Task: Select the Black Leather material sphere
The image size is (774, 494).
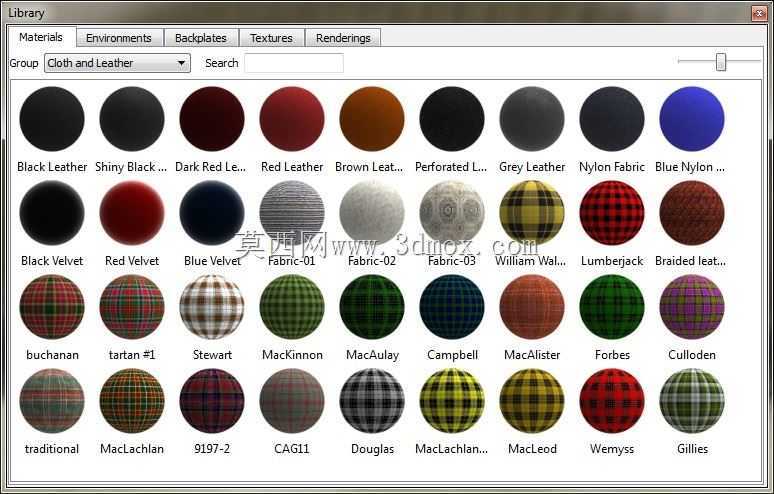Action: (x=52, y=119)
